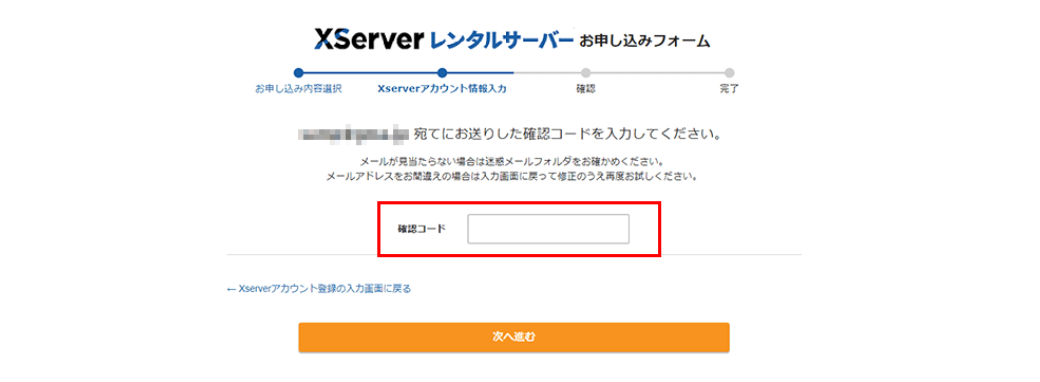Viewport: 1040px width, 382px height.
Task: Go back via Xserverアカウント登録の入力画面に戻る link
Action: click(x=319, y=288)
